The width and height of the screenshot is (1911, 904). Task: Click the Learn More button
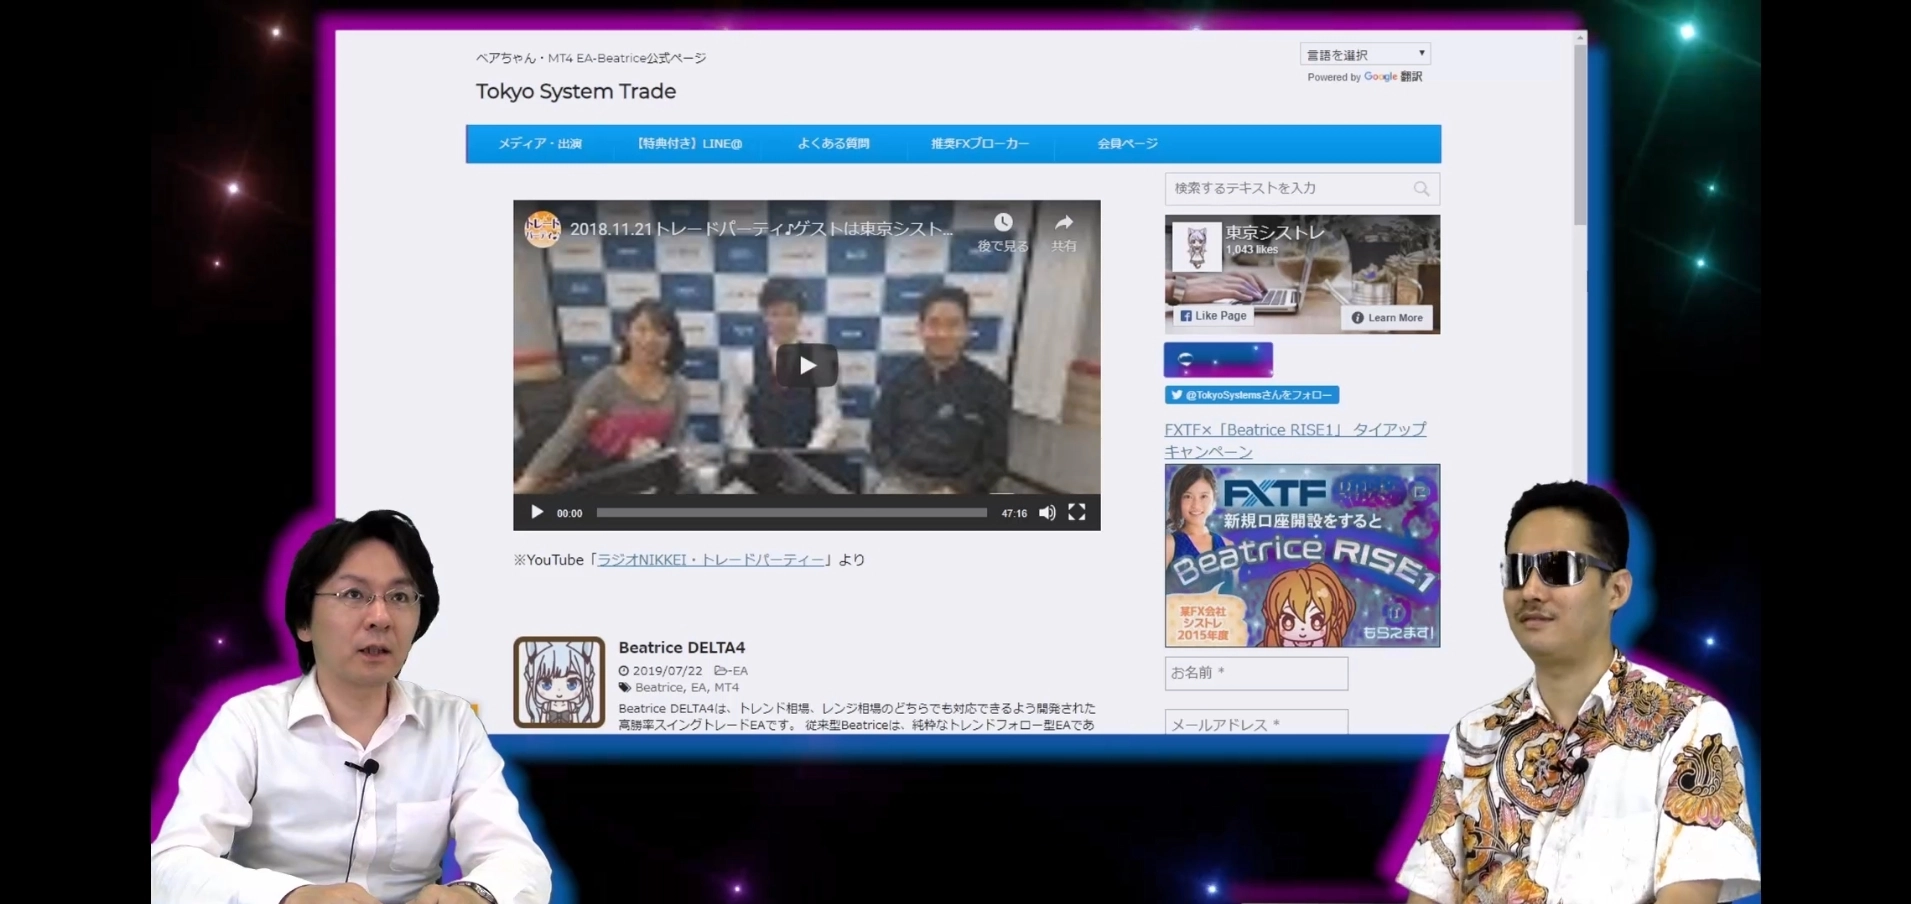coord(1387,318)
